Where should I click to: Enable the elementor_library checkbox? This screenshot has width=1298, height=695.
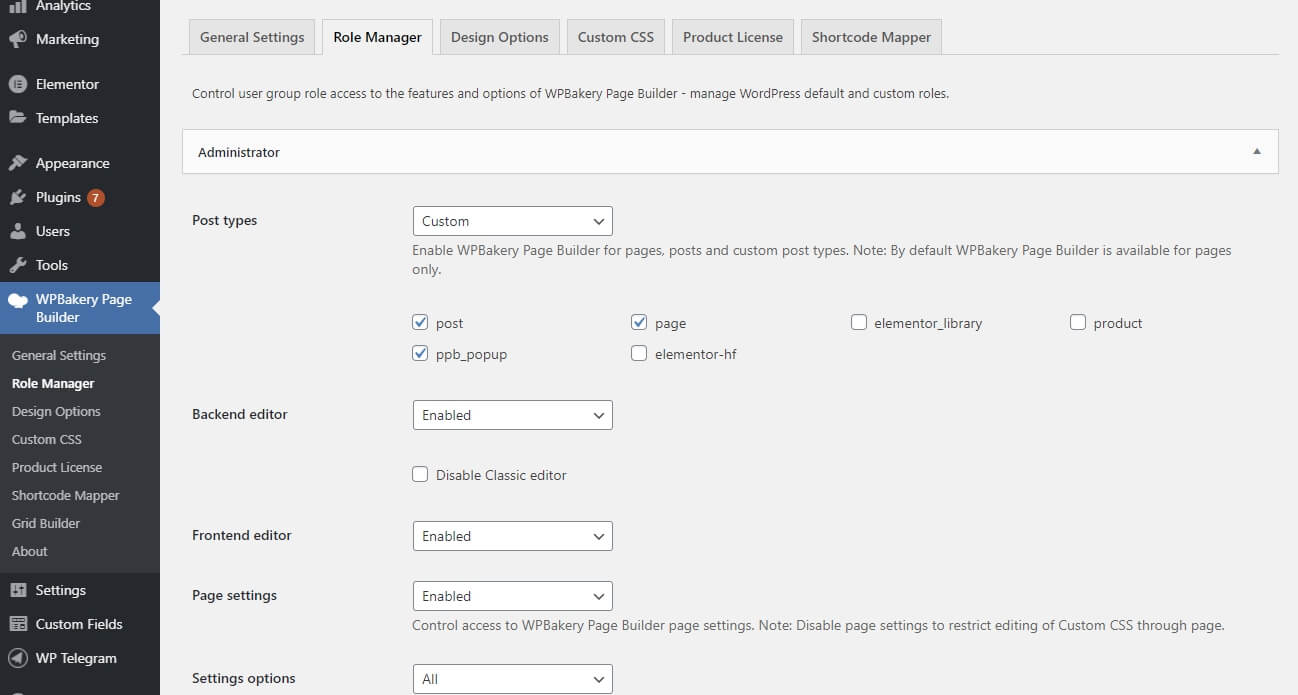click(x=858, y=322)
